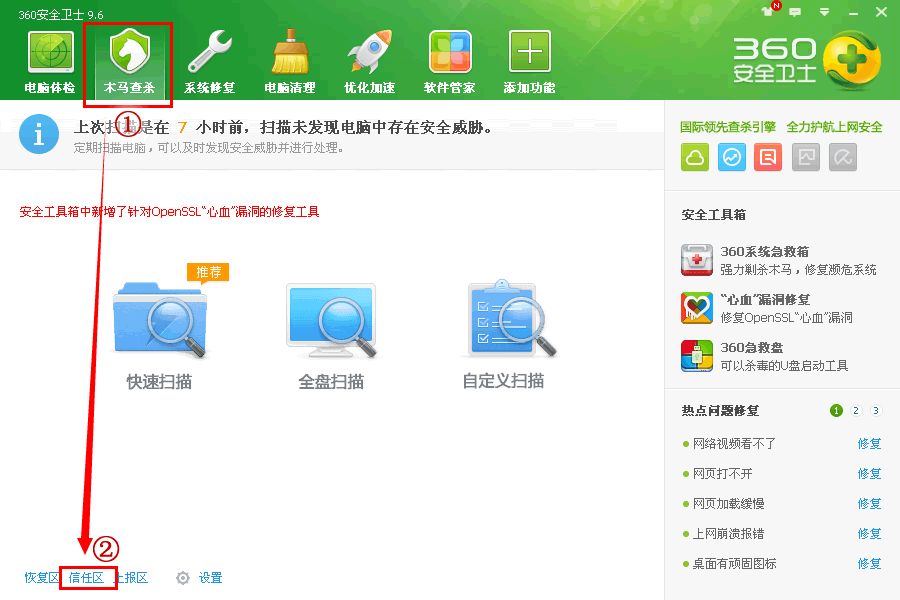Open 系统修复 wrench icon
The width and height of the screenshot is (900, 600).
pos(210,52)
